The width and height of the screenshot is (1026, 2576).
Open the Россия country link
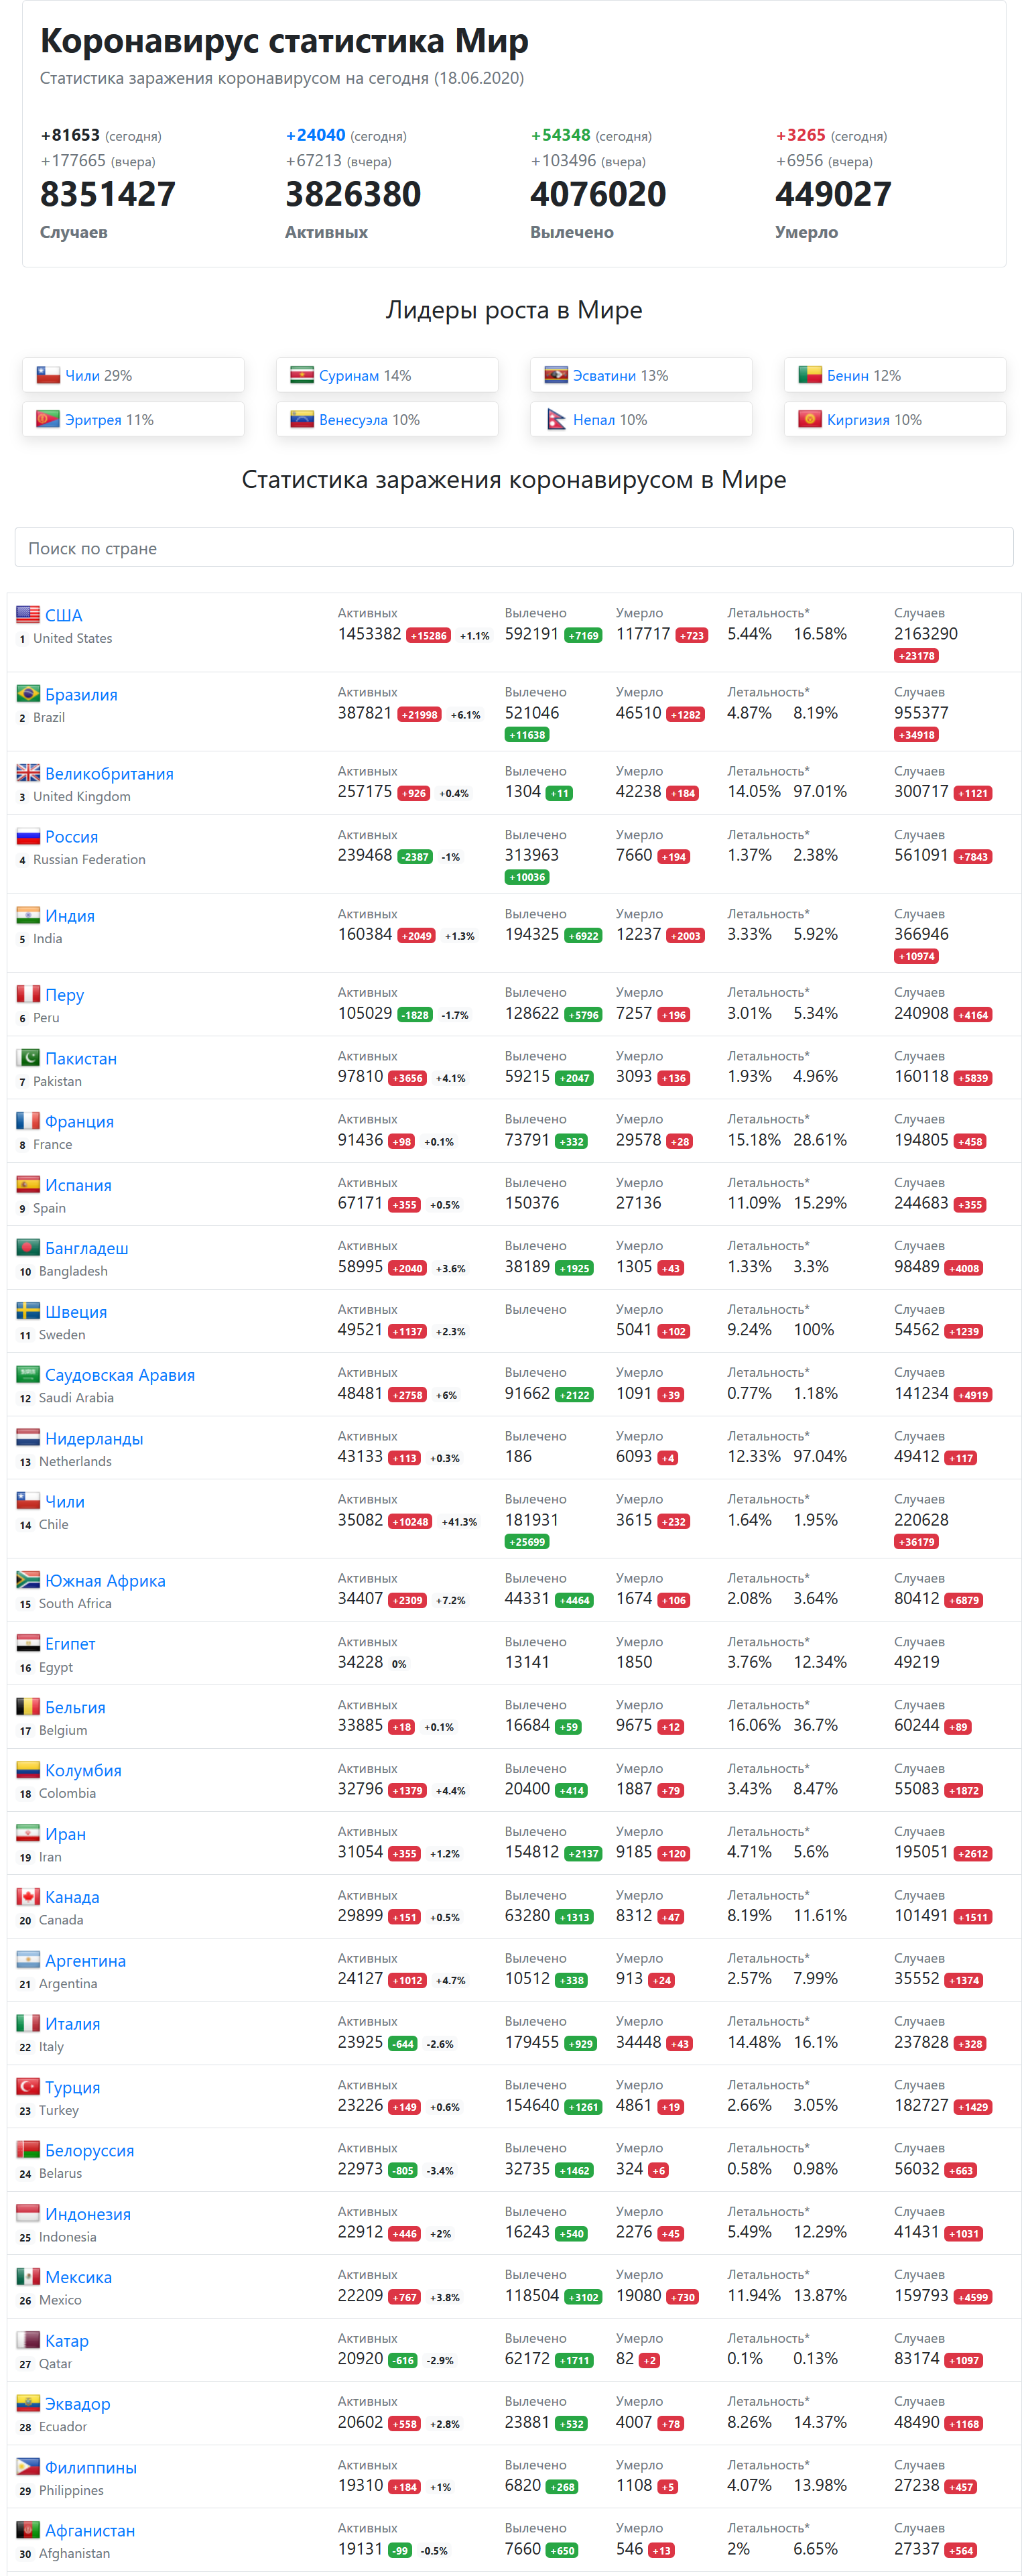(x=71, y=837)
